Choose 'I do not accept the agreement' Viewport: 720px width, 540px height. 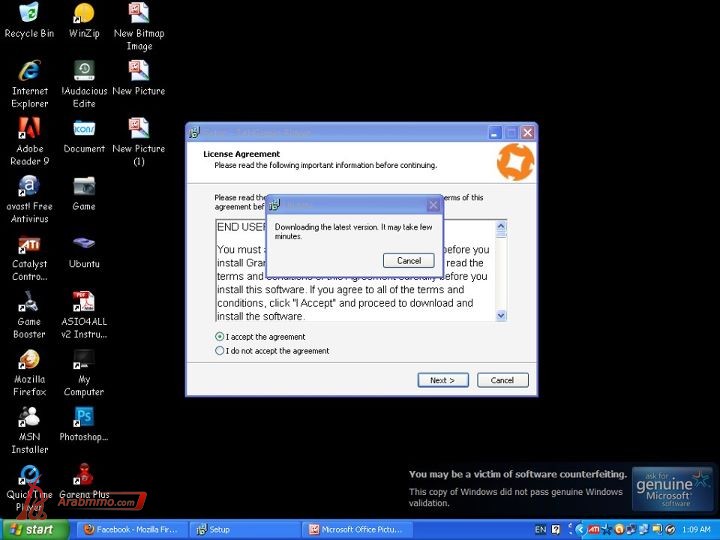pyautogui.click(x=220, y=351)
